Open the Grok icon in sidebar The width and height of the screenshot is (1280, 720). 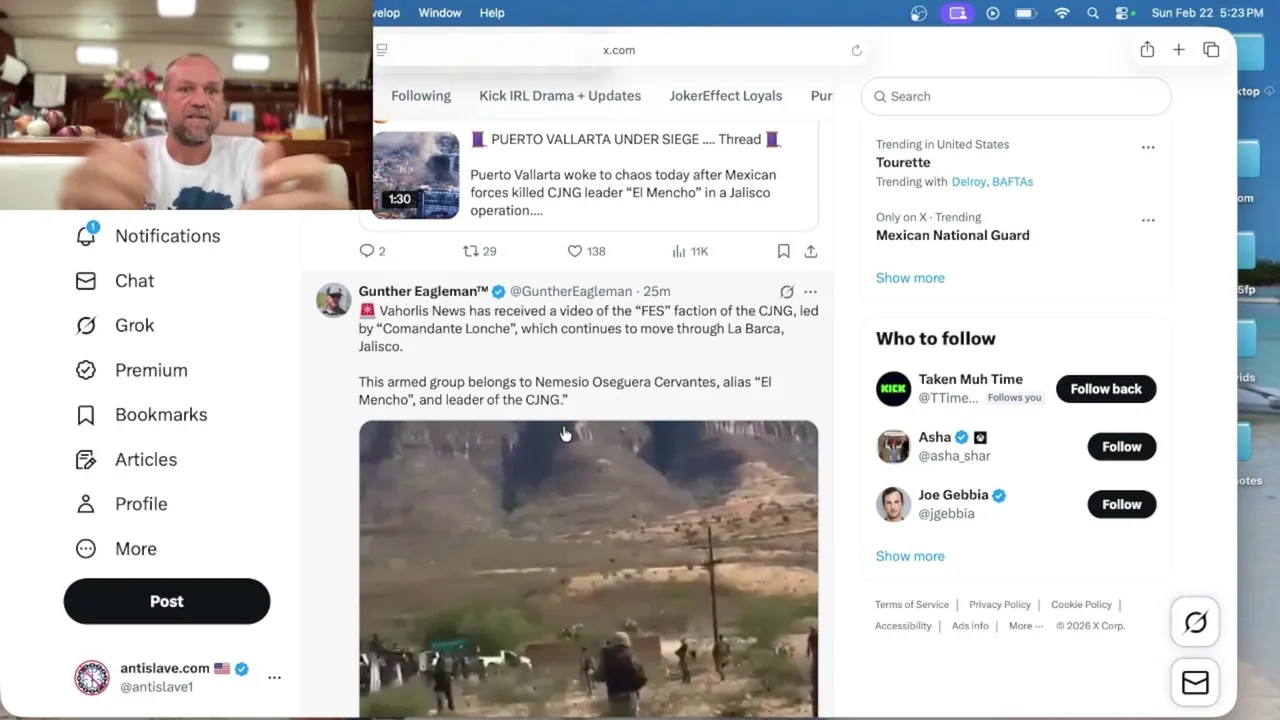click(86, 325)
